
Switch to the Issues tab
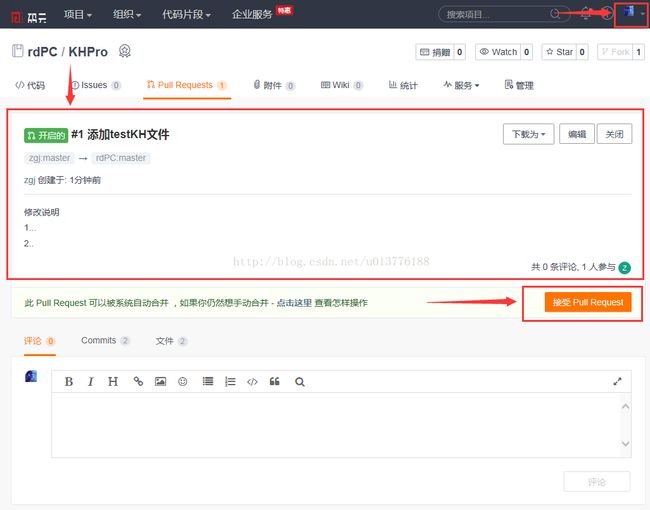click(x=96, y=85)
